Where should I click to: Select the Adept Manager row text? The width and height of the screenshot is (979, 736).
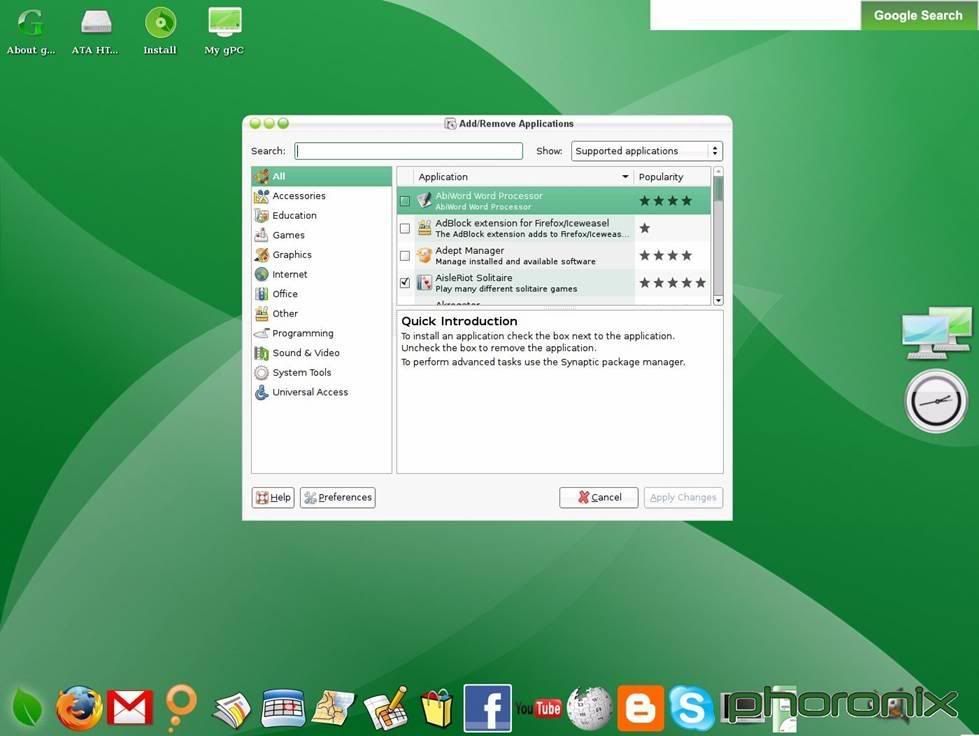click(x=515, y=255)
